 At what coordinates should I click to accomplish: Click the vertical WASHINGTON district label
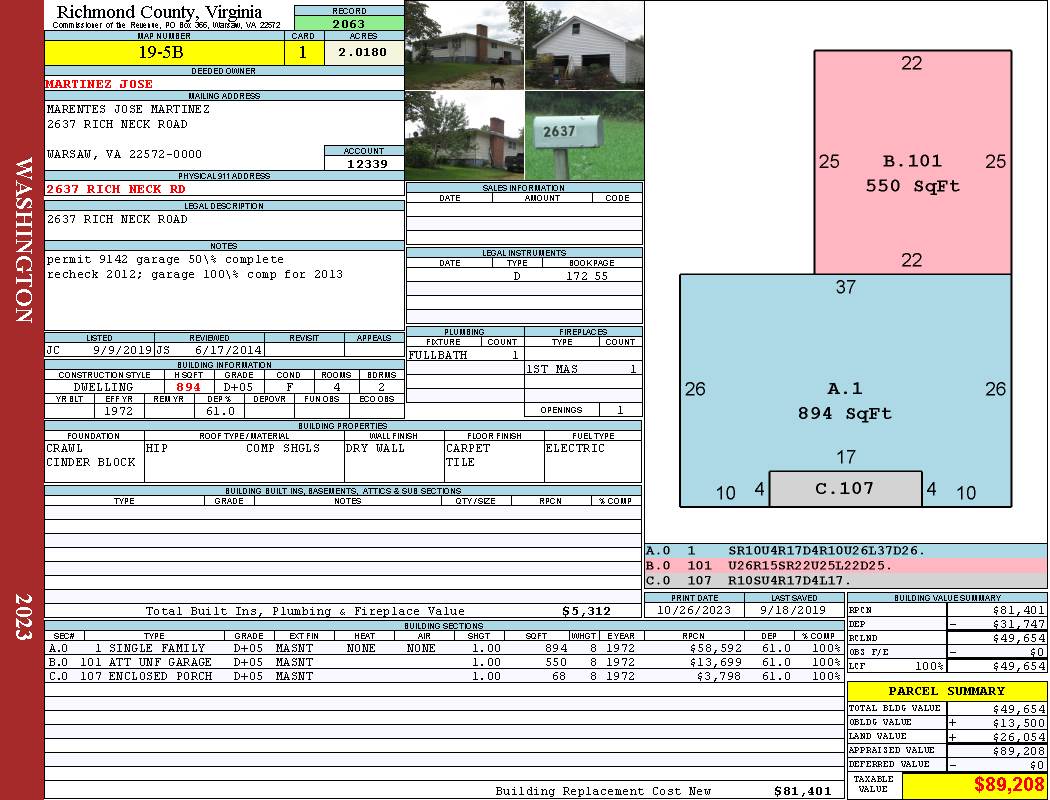point(23,240)
